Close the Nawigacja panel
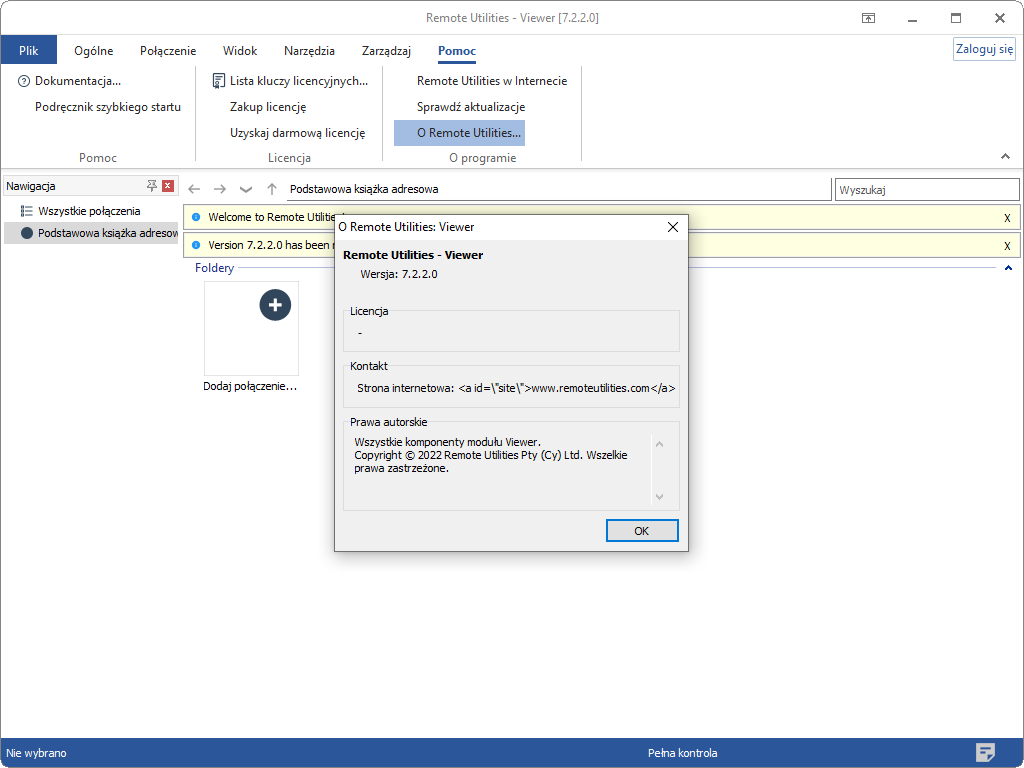 click(168, 185)
